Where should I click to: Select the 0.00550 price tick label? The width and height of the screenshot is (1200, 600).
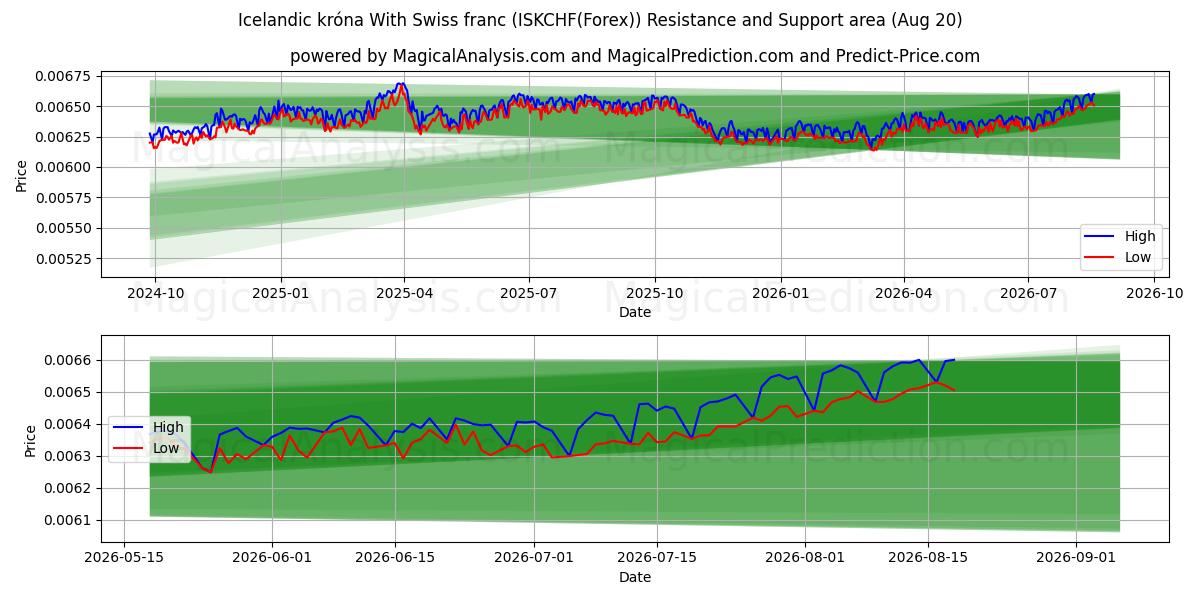(x=62, y=228)
